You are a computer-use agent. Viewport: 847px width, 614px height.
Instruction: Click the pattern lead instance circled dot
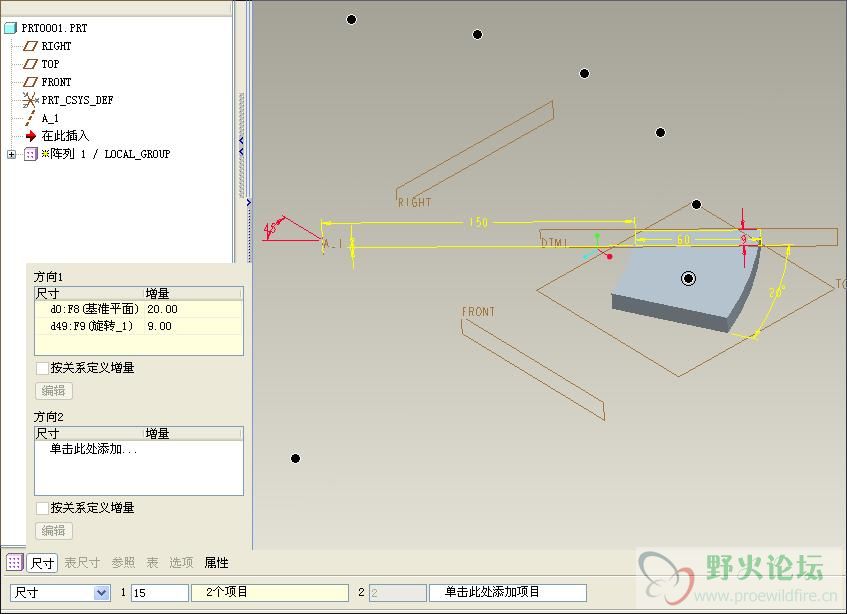(x=688, y=279)
